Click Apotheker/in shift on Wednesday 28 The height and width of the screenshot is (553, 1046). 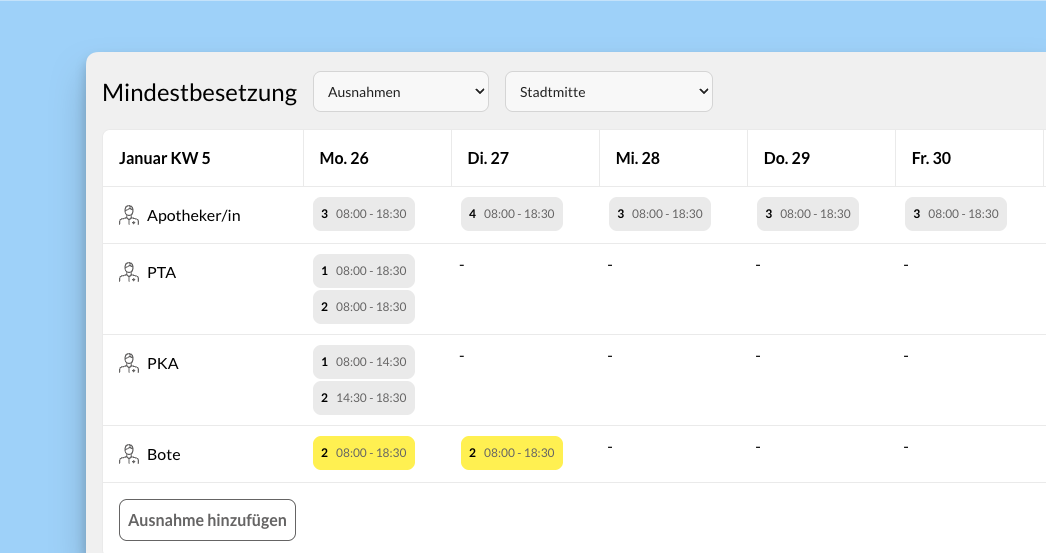click(659, 214)
